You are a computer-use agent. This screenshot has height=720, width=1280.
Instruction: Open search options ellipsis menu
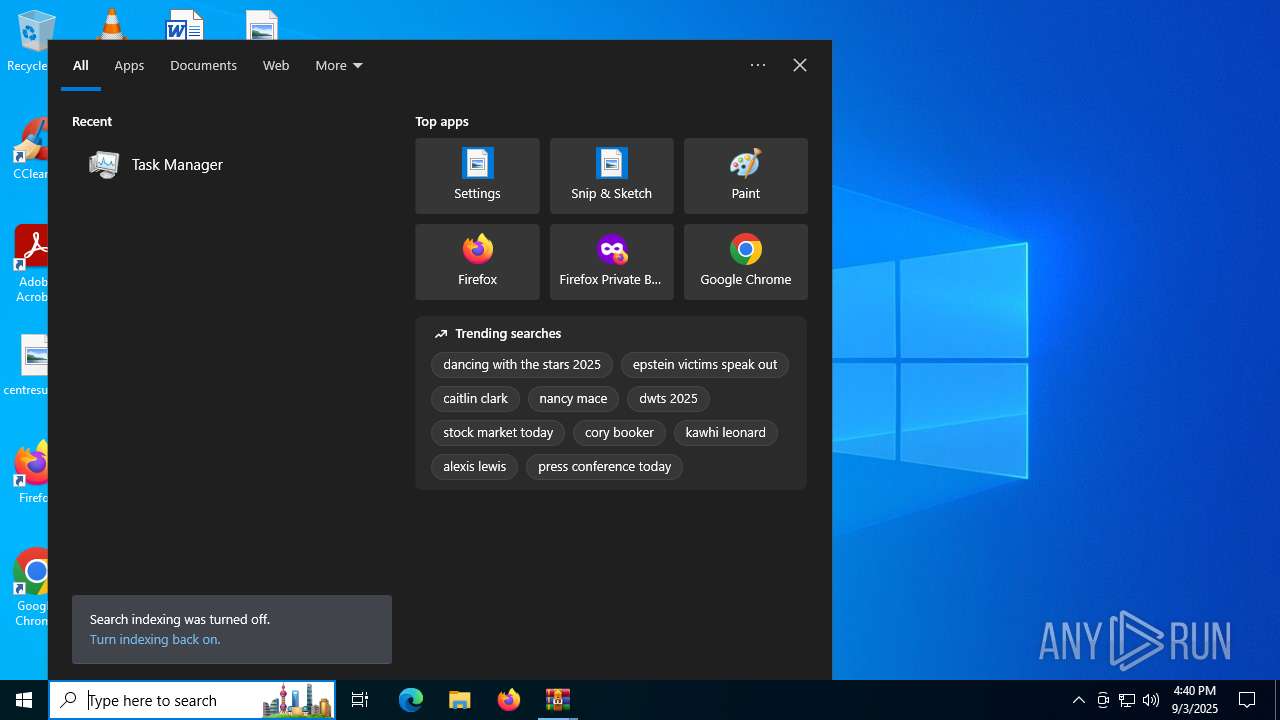pyautogui.click(x=758, y=65)
